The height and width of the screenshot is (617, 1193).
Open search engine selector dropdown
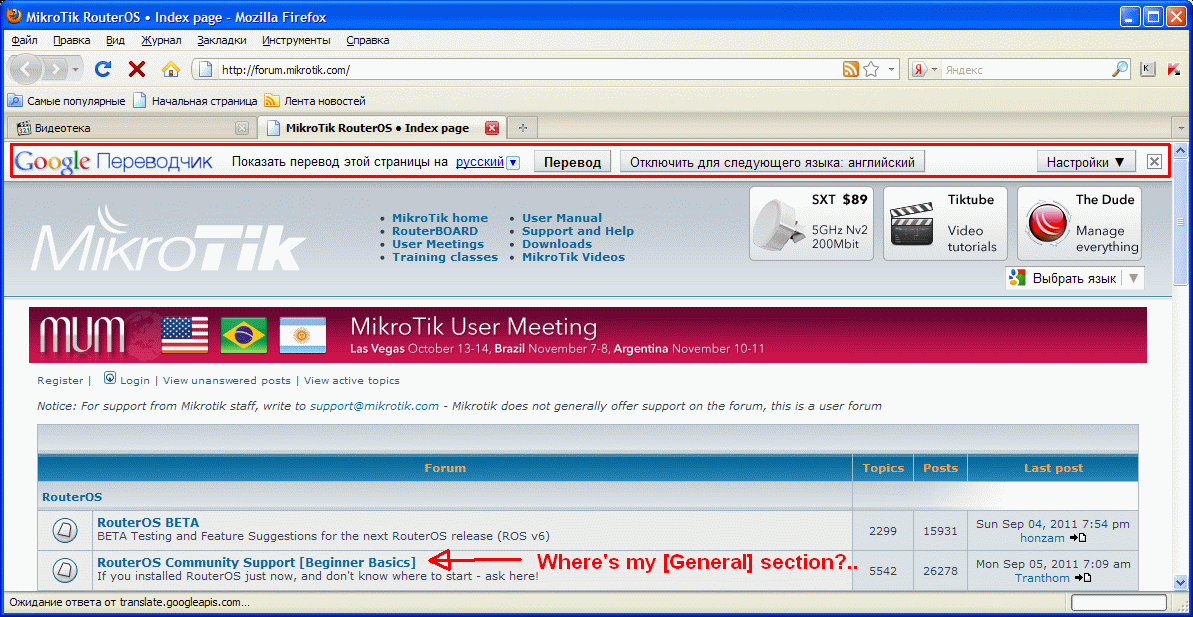[x=934, y=69]
